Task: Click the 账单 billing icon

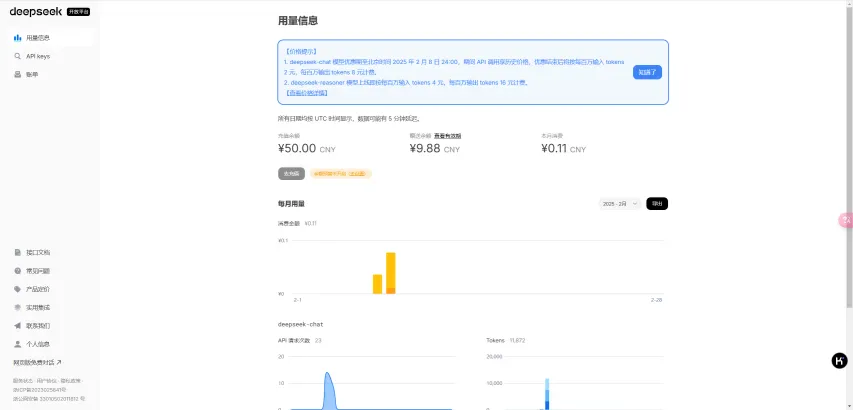Action: coord(17,74)
